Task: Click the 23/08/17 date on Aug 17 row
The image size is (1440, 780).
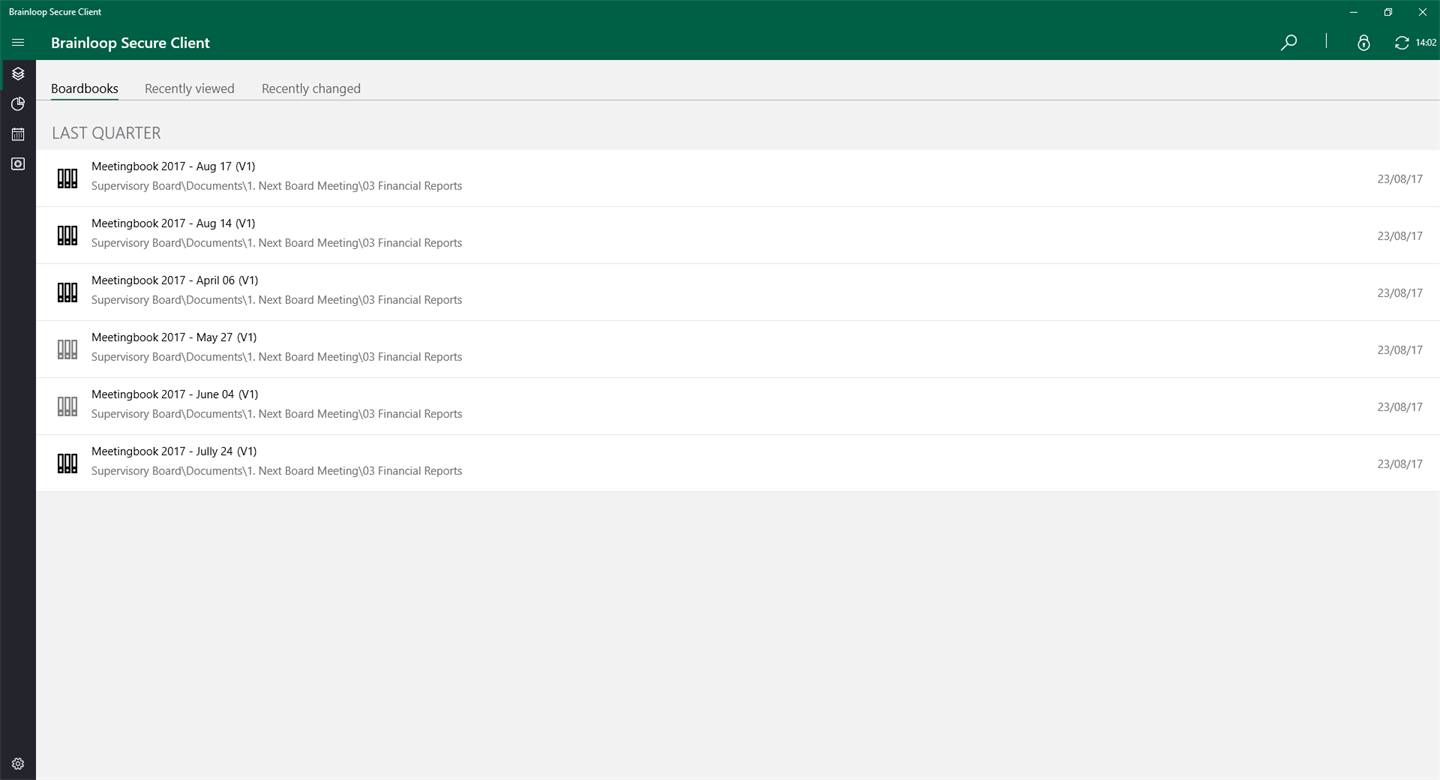Action: point(1400,179)
